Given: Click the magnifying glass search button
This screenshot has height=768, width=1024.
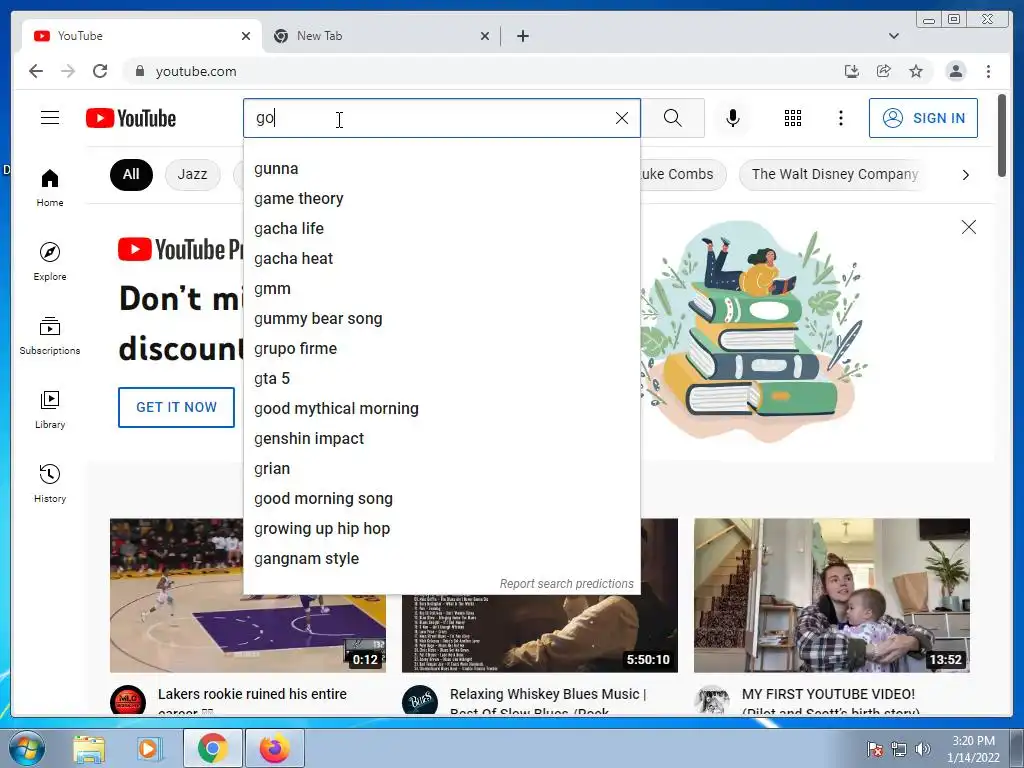Looking at the screenshot, I should (x=673, y=118).
